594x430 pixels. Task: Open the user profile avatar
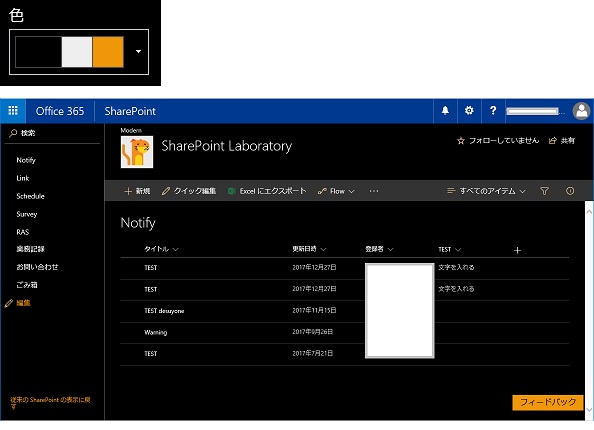[x=581, y=111]
